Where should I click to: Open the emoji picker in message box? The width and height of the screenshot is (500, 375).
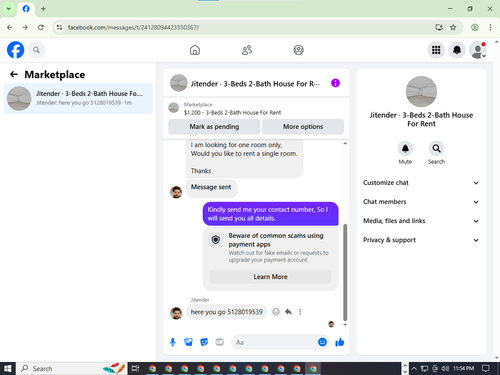click(x=322, y=342)
